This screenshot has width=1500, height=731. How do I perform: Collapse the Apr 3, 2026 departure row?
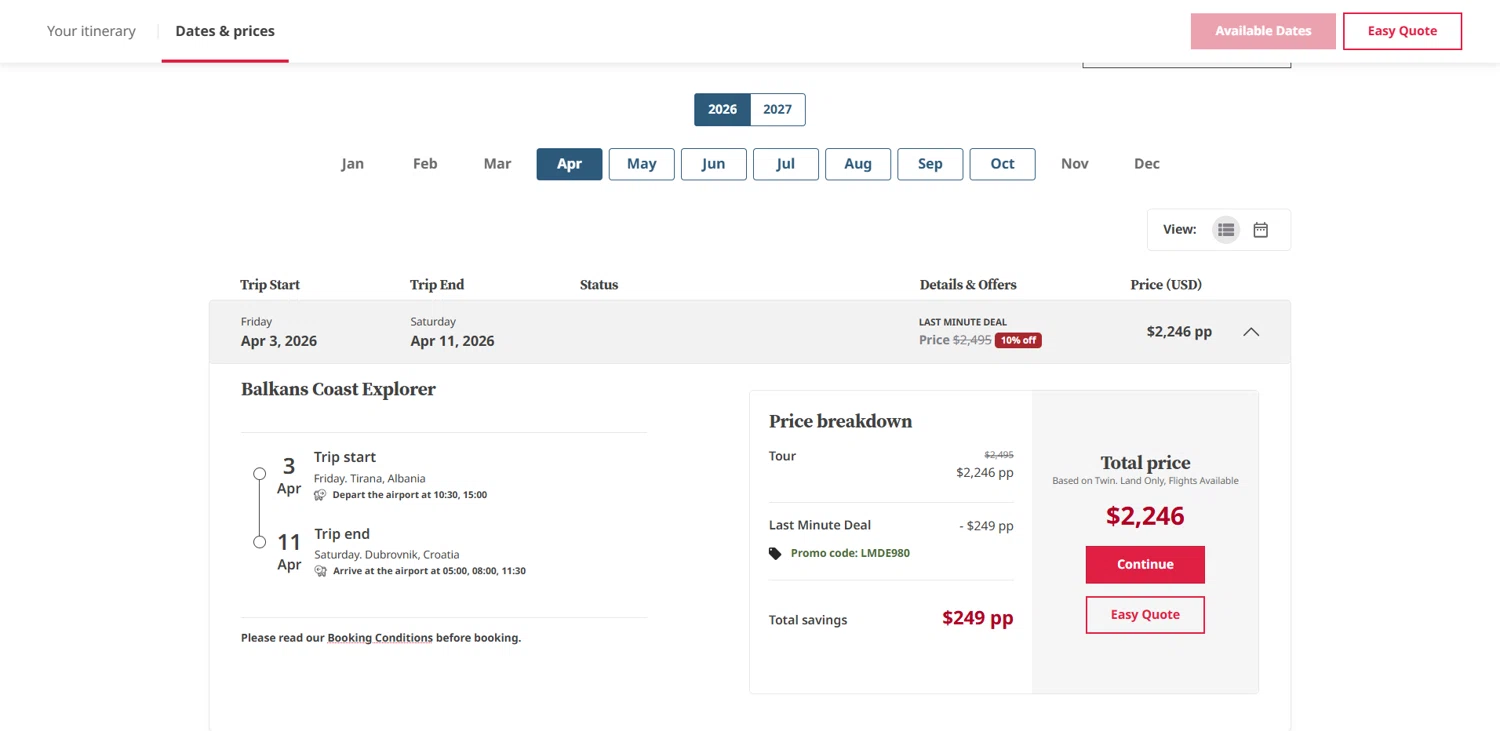point(1251,332)
